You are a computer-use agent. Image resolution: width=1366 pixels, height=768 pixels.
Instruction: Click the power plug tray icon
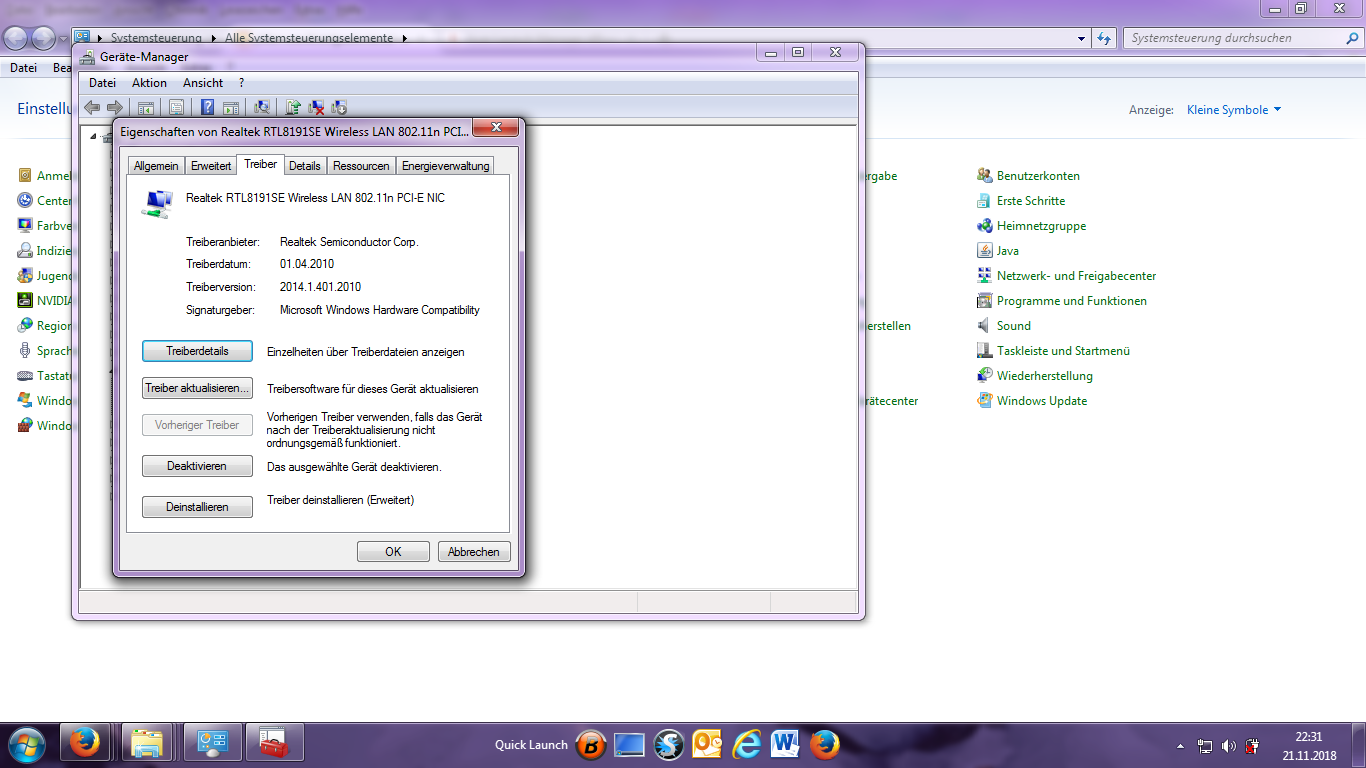tap(1251, 746)
